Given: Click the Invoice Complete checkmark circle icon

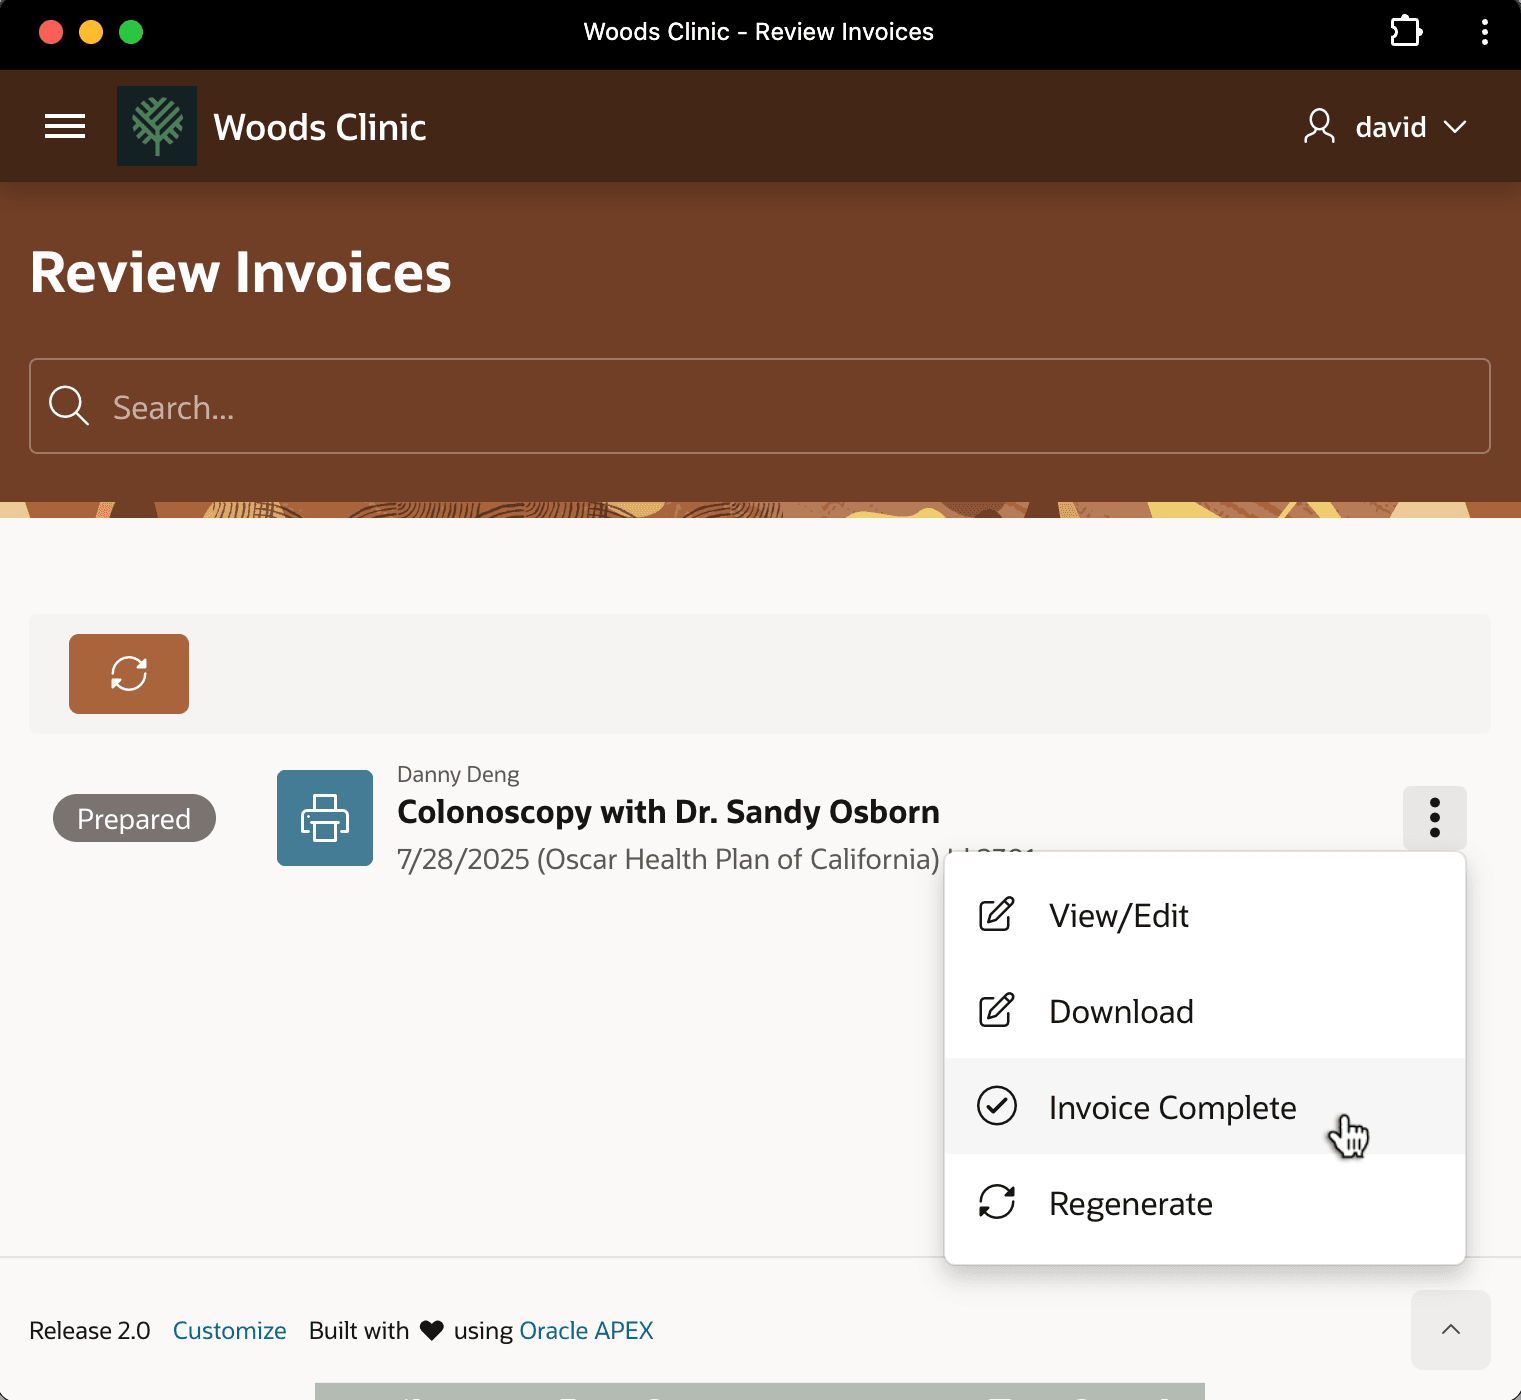Looking at the screenshot, I should [x=997, y=1106].
